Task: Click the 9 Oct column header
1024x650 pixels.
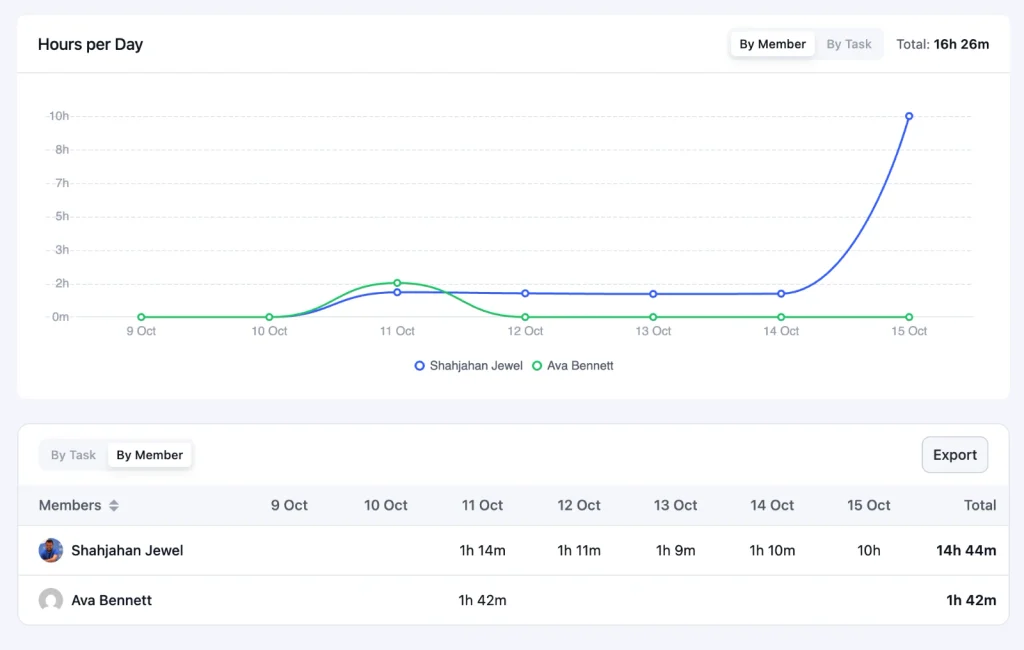Action: pos(289,506)
